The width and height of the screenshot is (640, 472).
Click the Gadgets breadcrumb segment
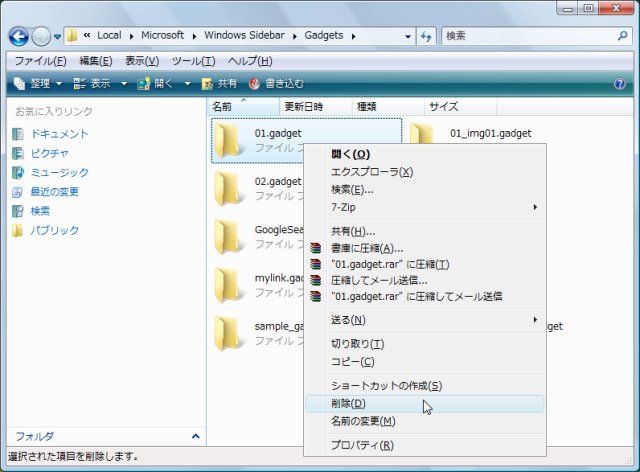click(324, 36)
